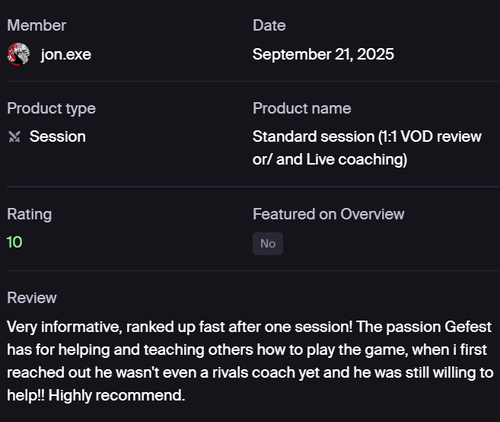Click the text or/ and Live coaching)

pyautogui.click(x=330, y=160)
